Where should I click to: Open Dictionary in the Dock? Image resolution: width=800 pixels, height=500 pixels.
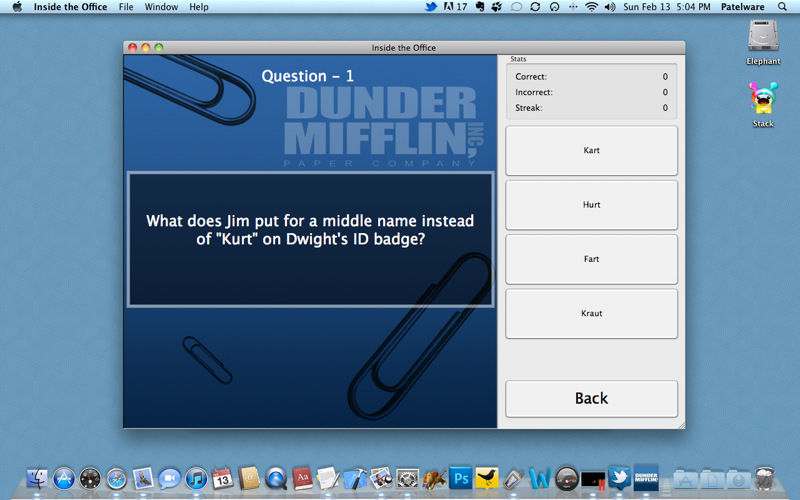[x=302, y=479]
